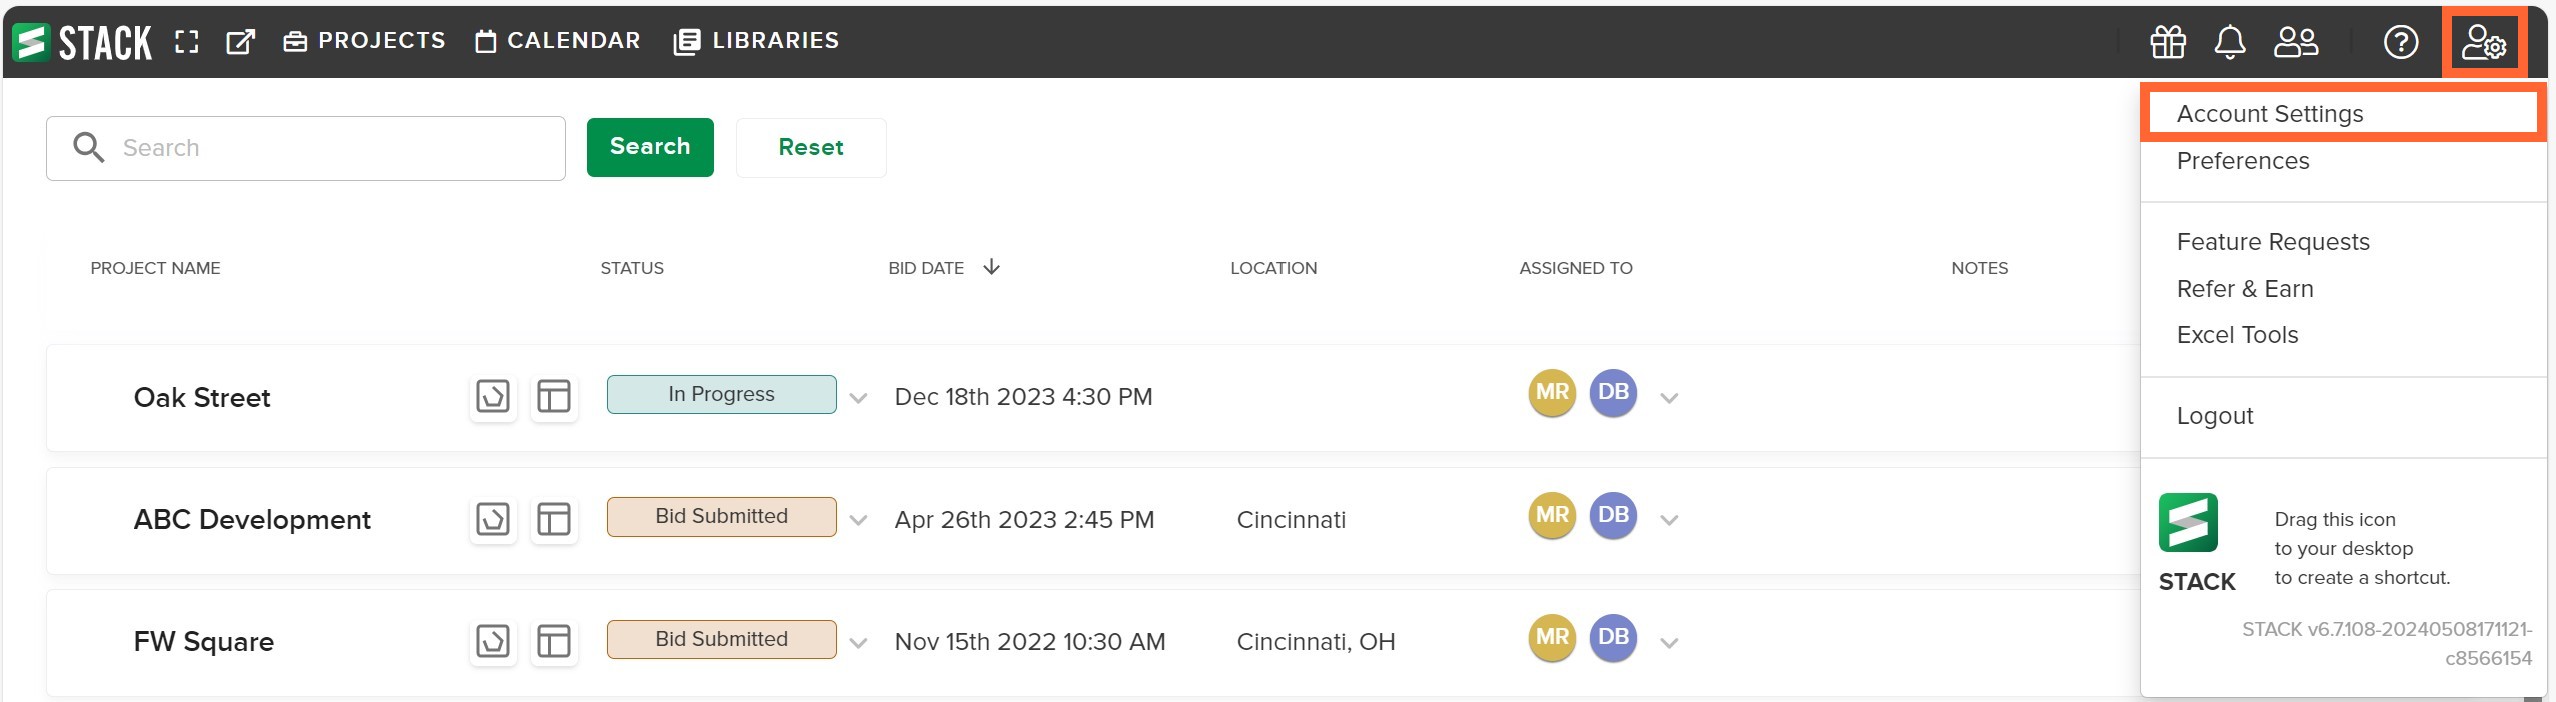Expand the ABC Development assignees chevron
Screen dimensions: 2556x702
(x=1669, y=520)
